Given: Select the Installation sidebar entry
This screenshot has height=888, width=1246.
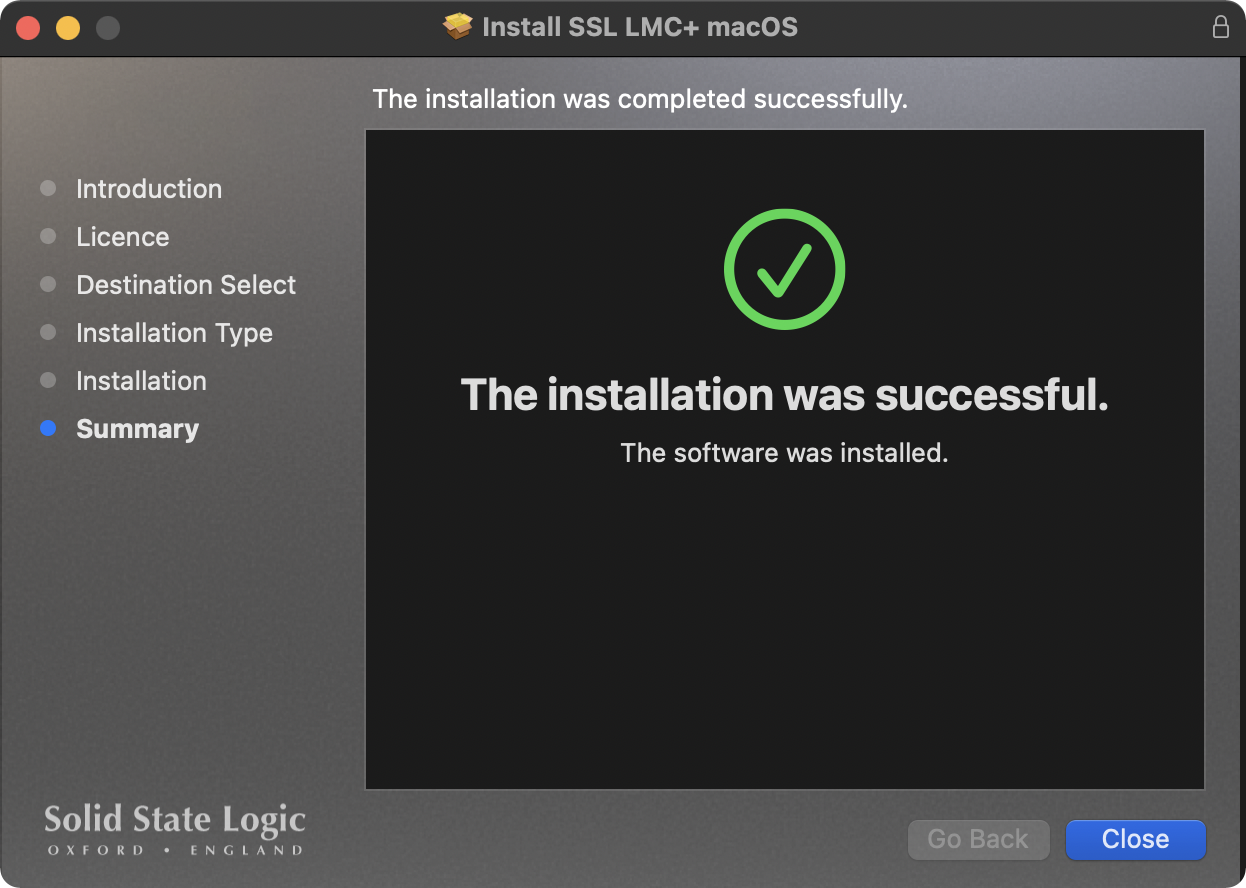Looking at the screenshot, I should [141, 380].
